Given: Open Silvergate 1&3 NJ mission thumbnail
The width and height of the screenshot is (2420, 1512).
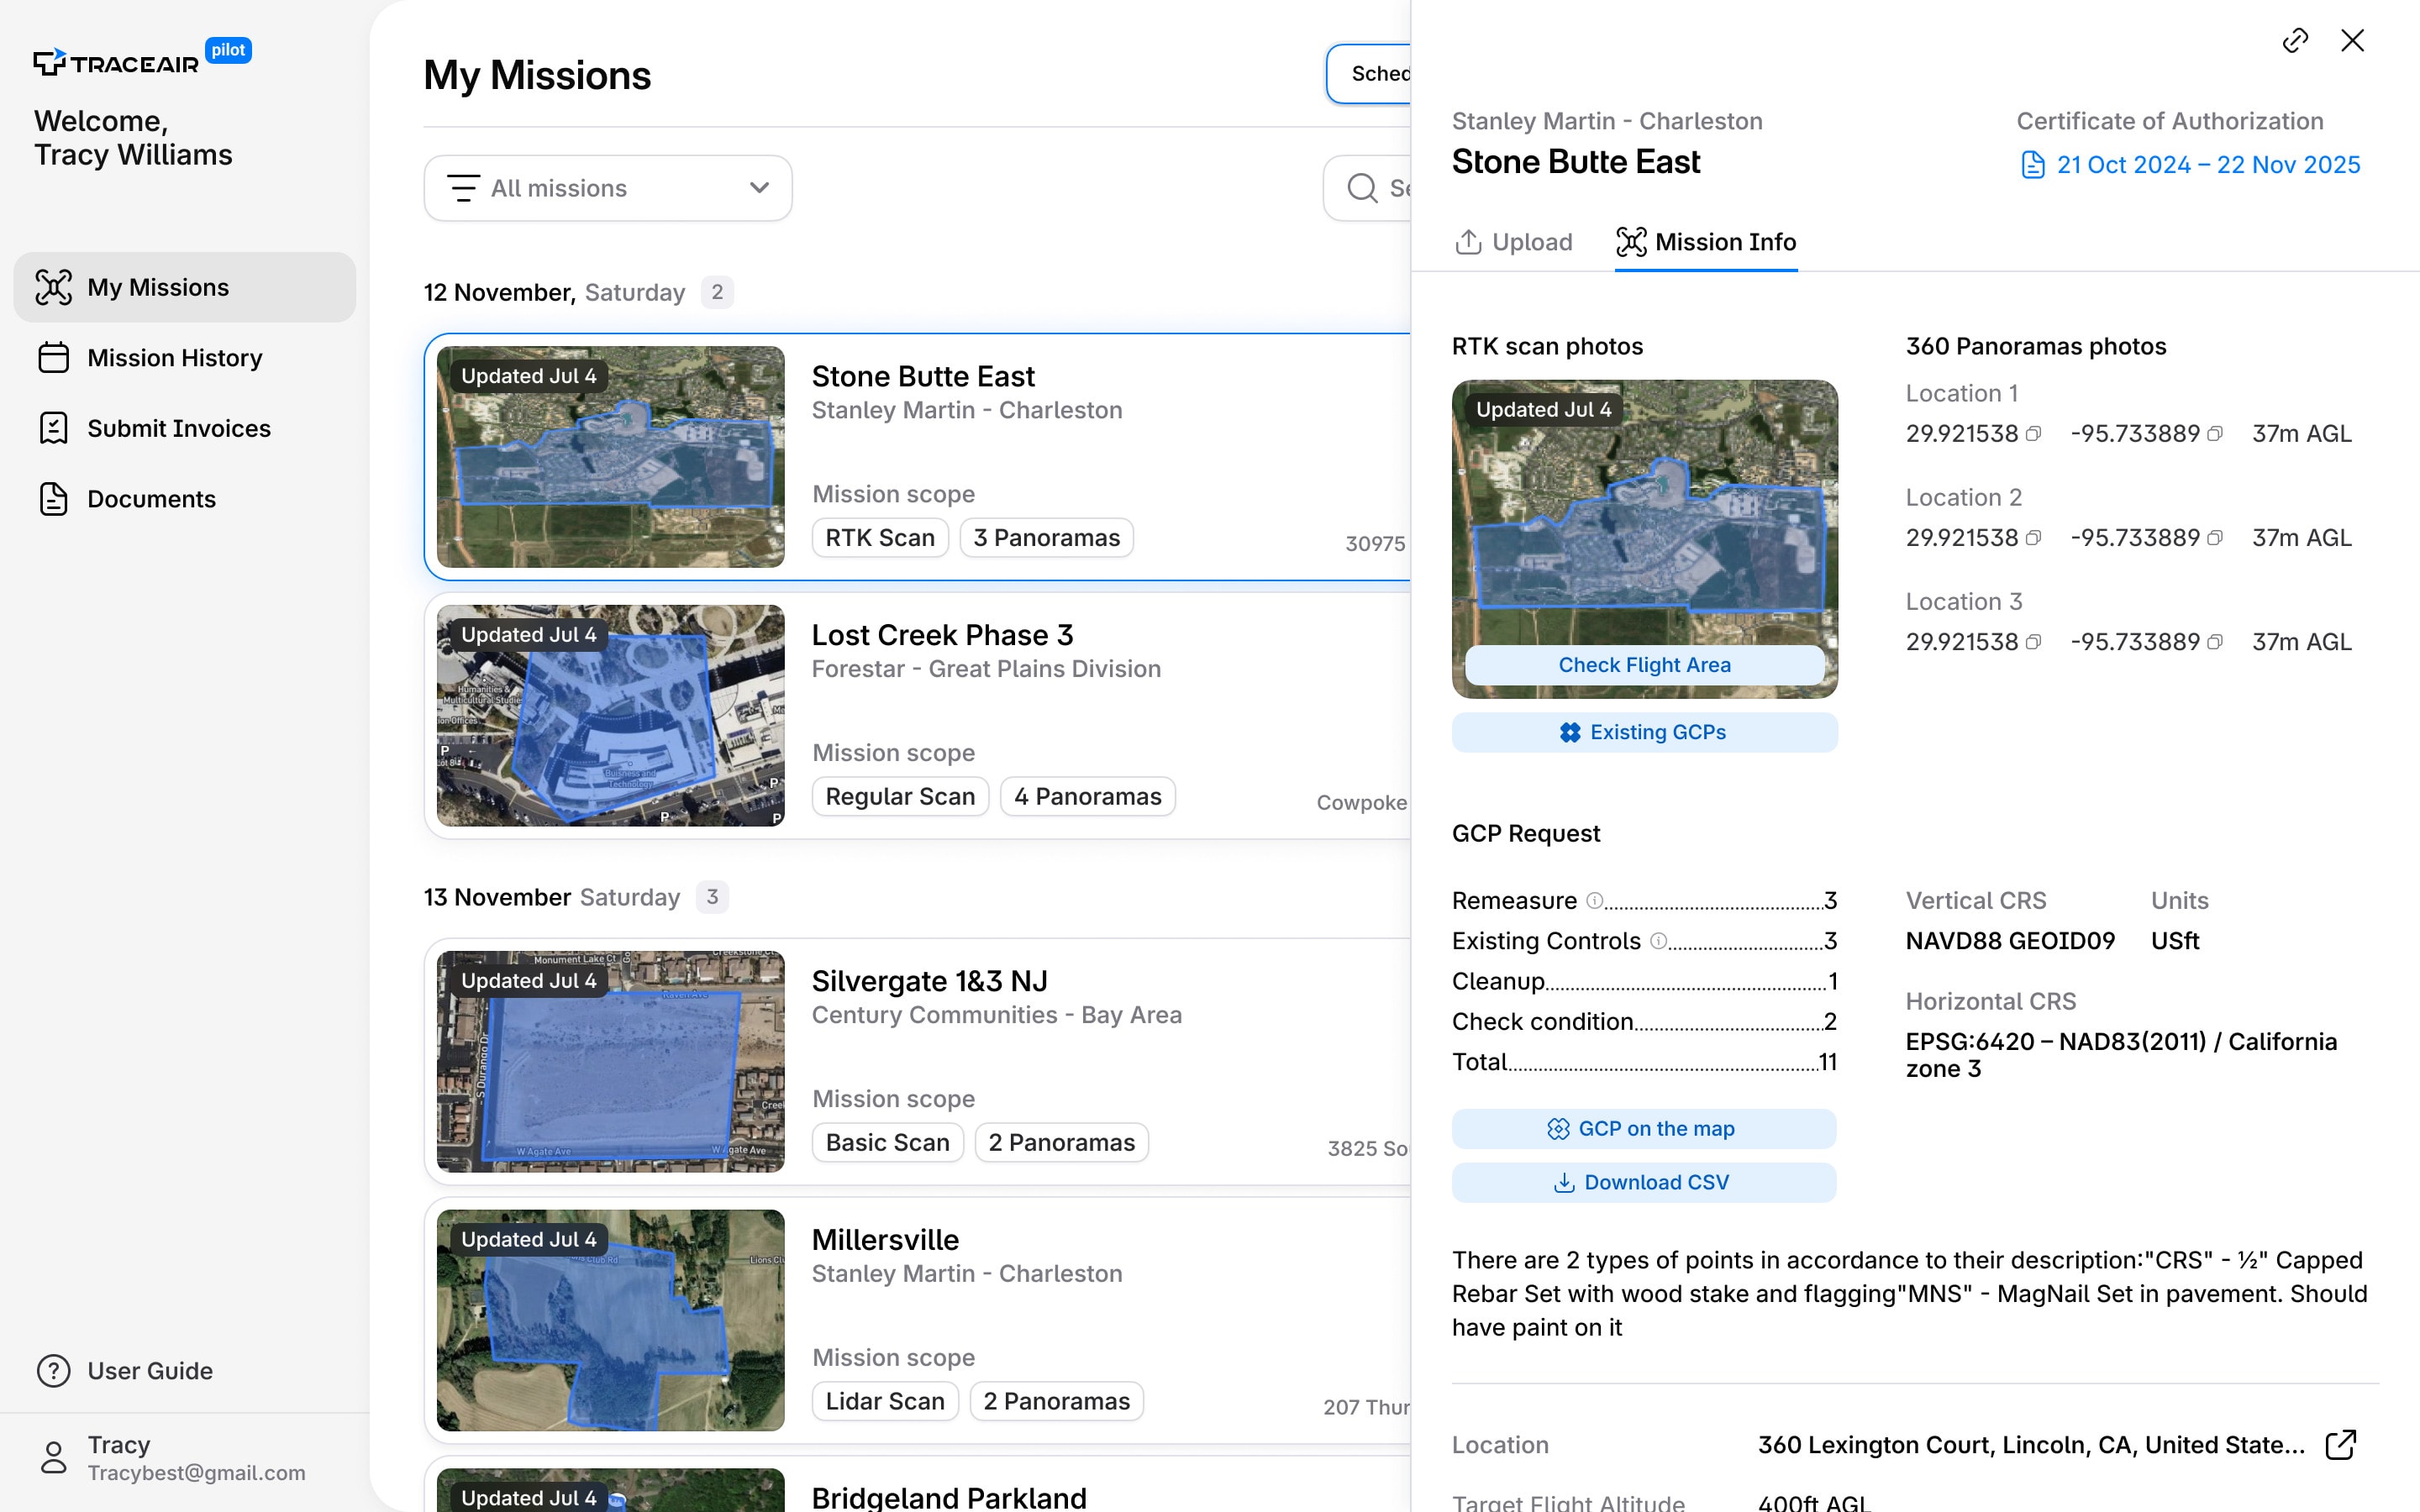Looking at the screenshot, I should (611, 1062).
